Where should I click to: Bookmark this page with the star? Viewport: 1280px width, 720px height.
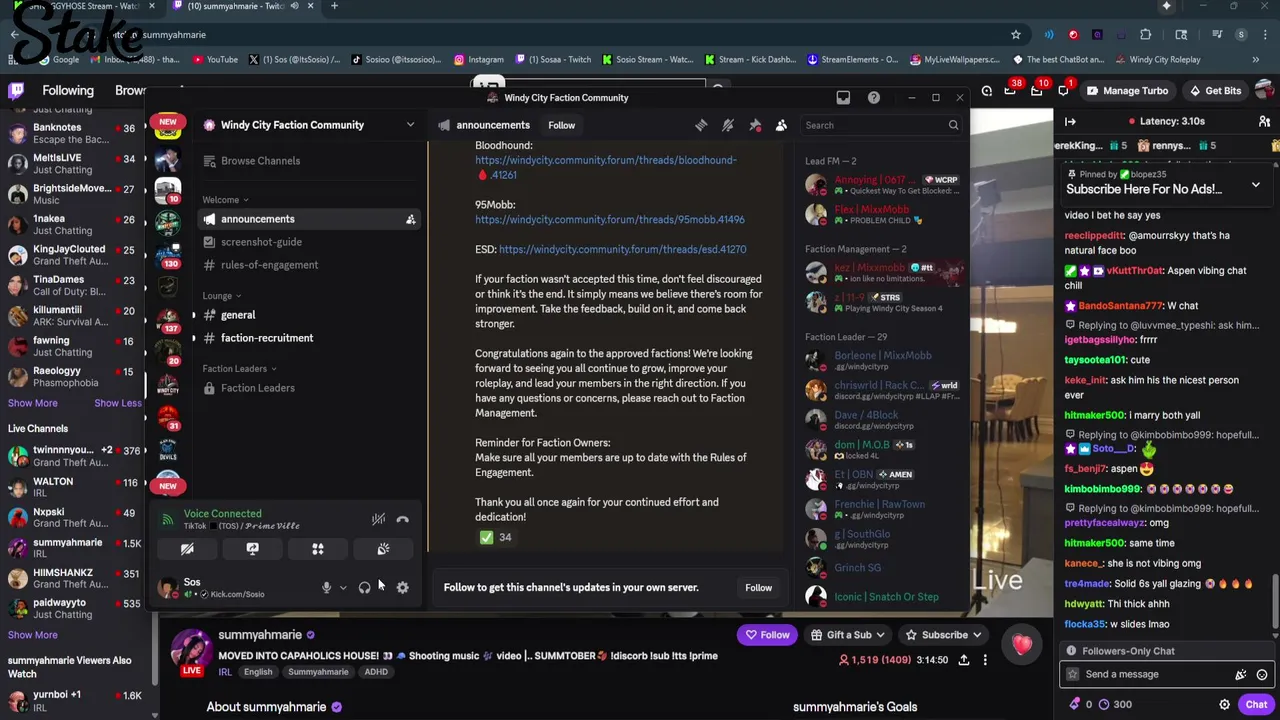point(1016,35)
